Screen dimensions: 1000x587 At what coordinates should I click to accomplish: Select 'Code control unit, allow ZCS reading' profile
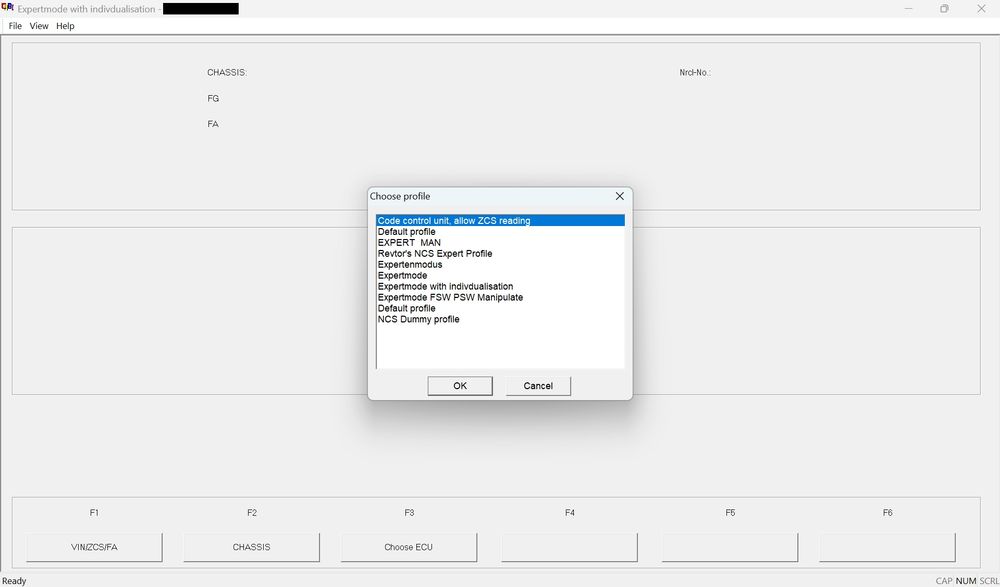pos(500,221)
